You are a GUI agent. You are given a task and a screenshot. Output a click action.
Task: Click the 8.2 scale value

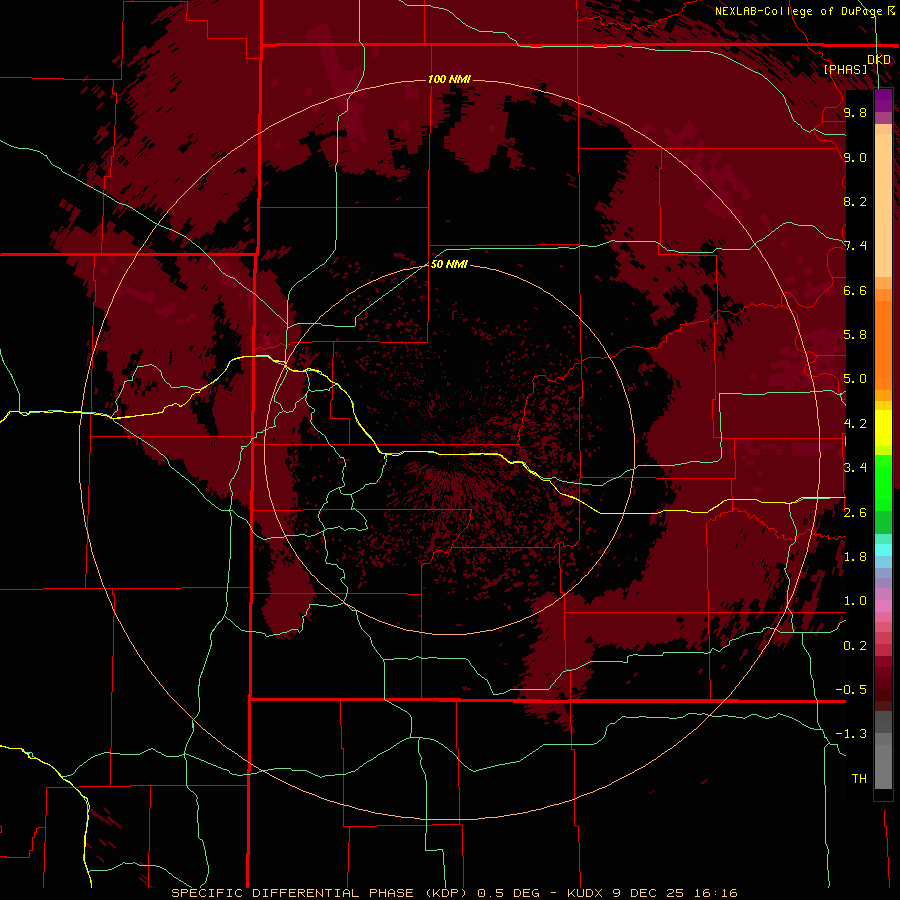coord(855,201)
